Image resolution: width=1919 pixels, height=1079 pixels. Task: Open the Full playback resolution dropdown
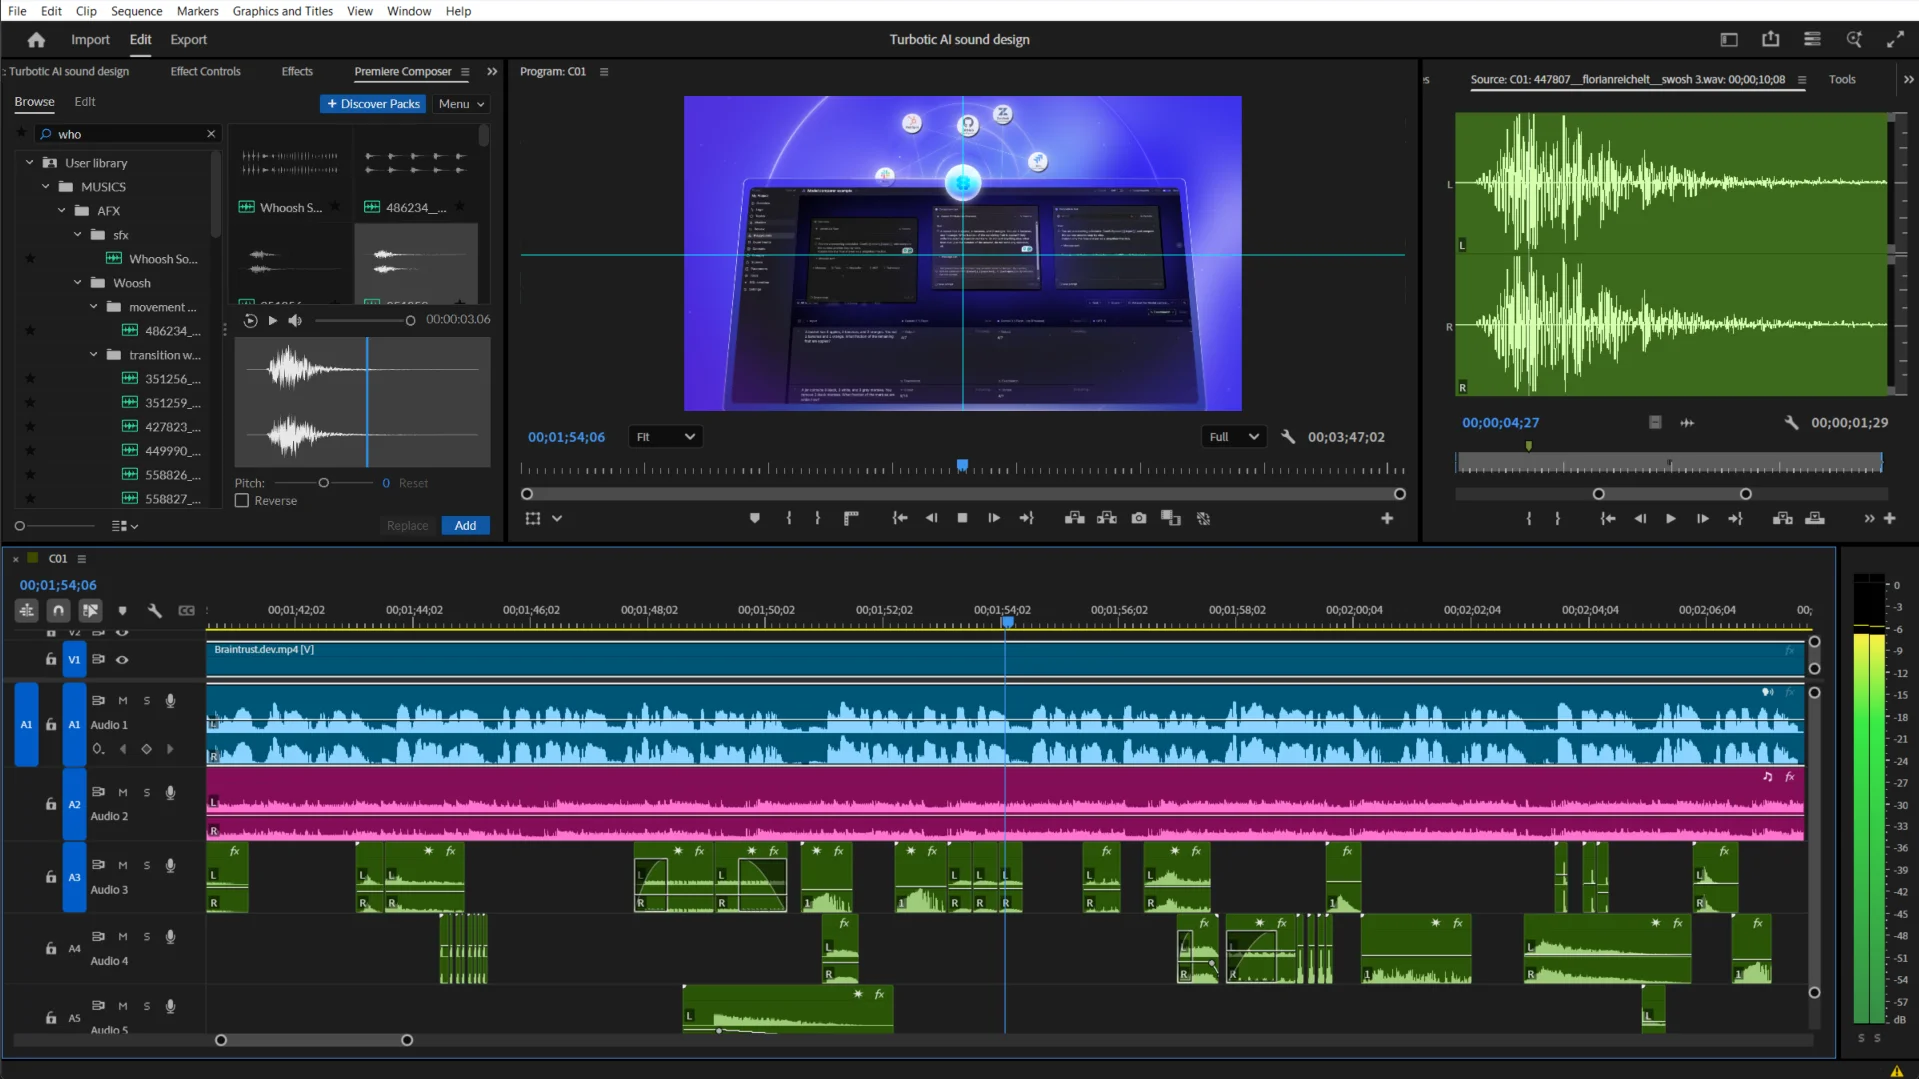pos(1234,437)
